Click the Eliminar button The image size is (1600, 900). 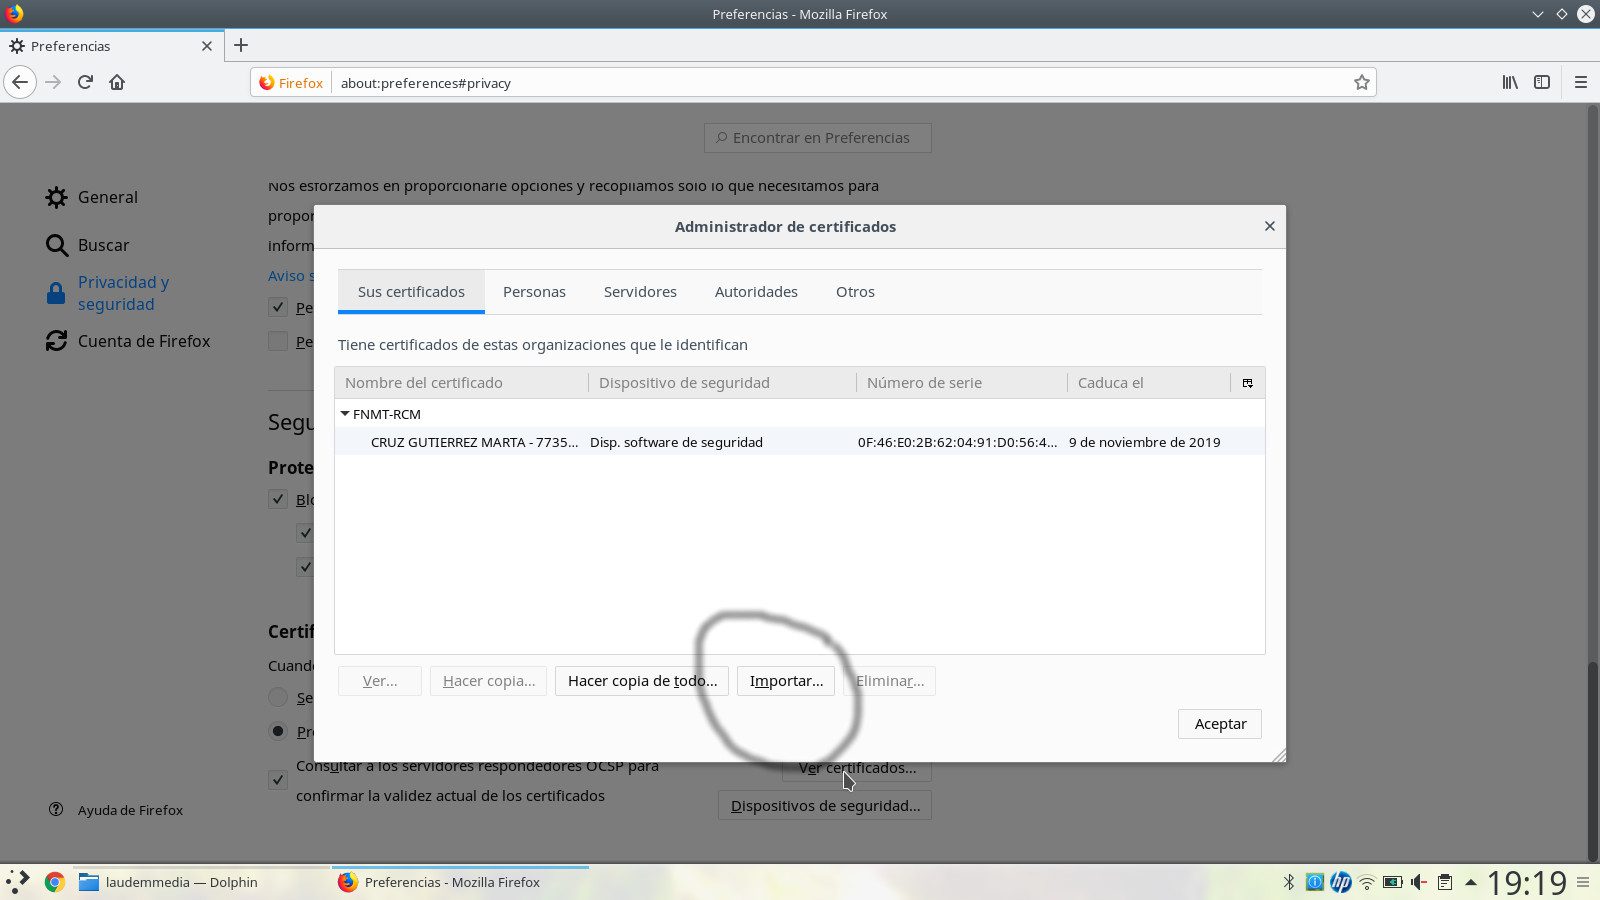[890, 681]
